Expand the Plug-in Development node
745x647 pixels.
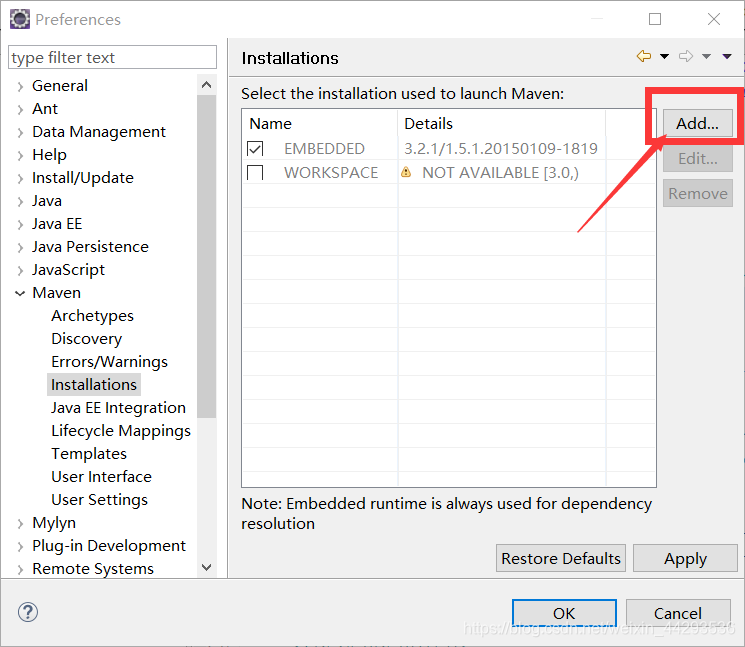point(20,547)
